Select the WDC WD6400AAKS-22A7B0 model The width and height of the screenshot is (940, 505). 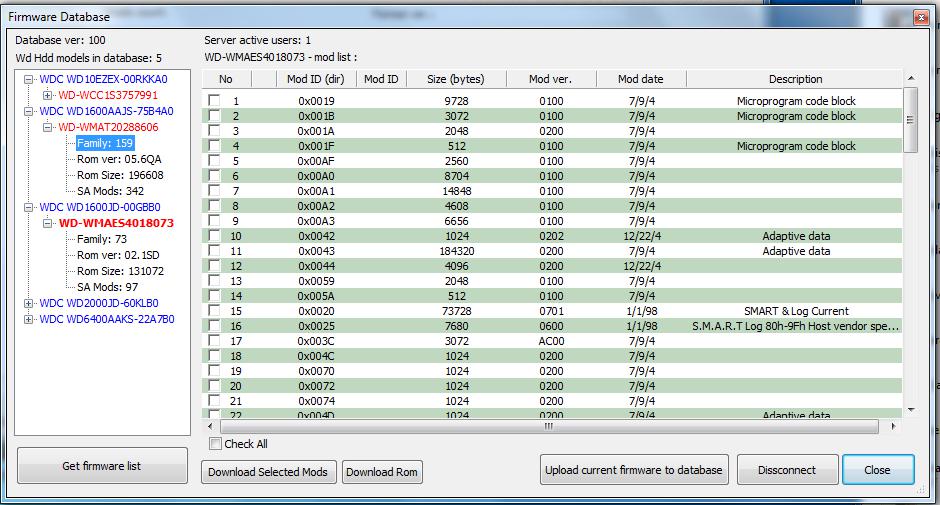[107, 319]
